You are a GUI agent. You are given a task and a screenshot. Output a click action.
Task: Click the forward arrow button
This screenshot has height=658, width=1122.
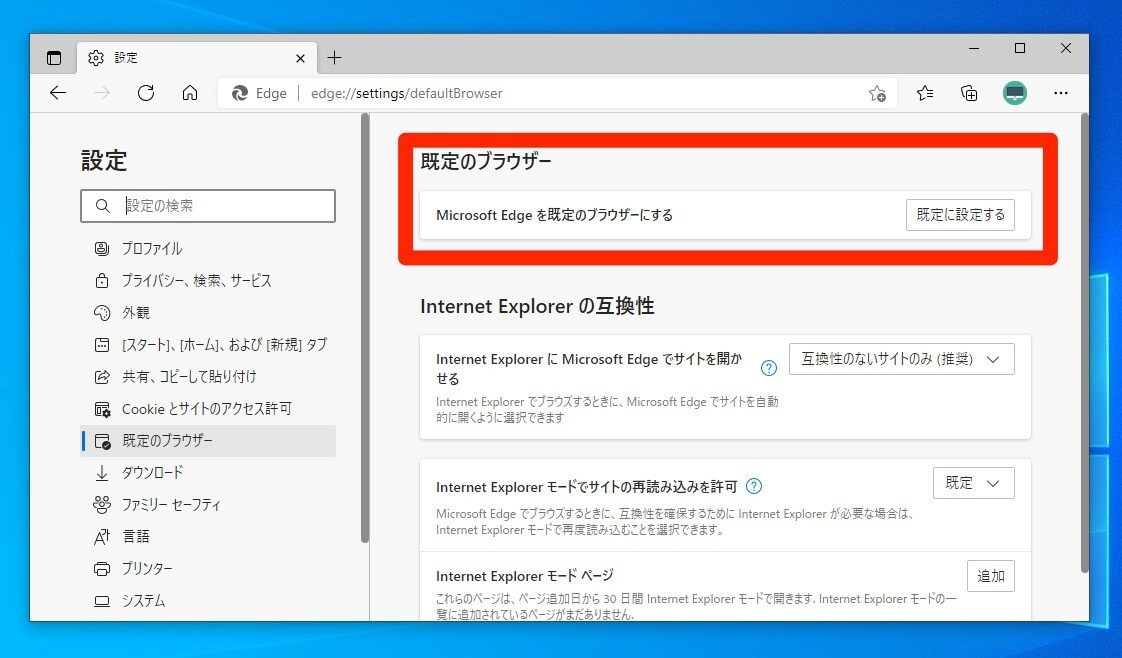click(102, 93)
